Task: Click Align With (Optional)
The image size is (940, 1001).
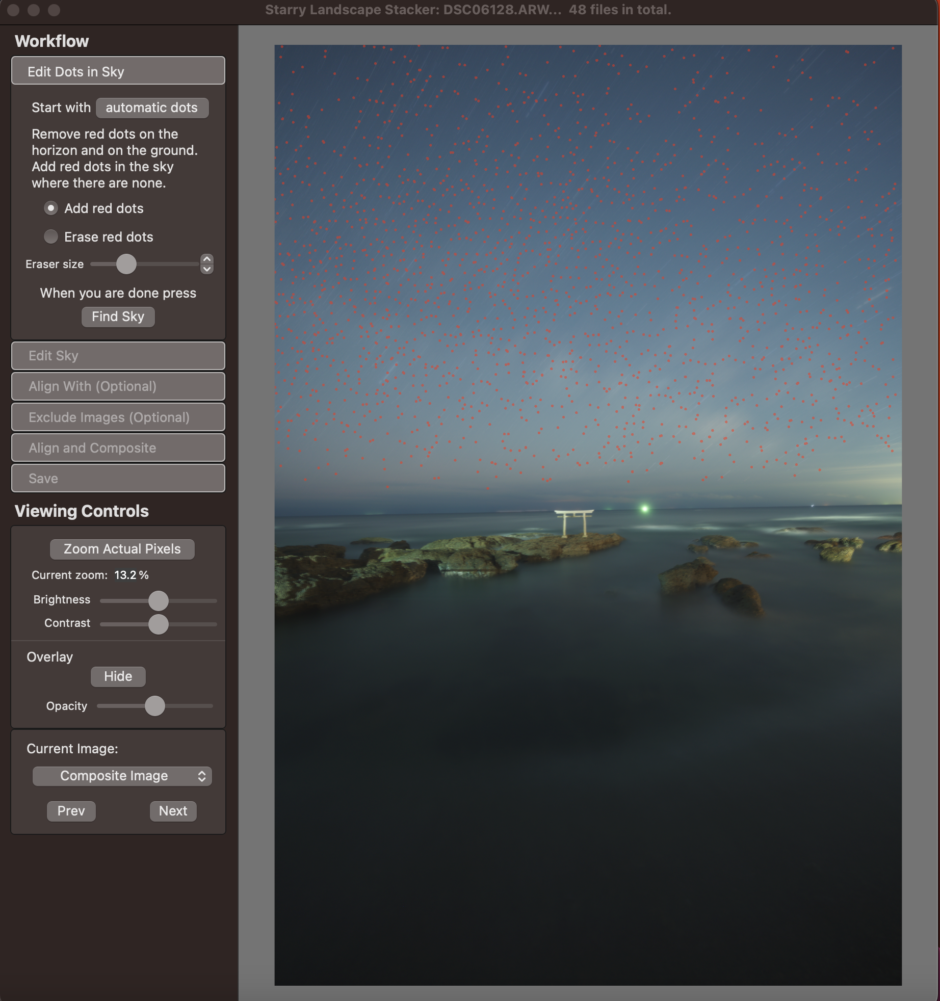Action: pyautogui.click(x=117, y=386)
